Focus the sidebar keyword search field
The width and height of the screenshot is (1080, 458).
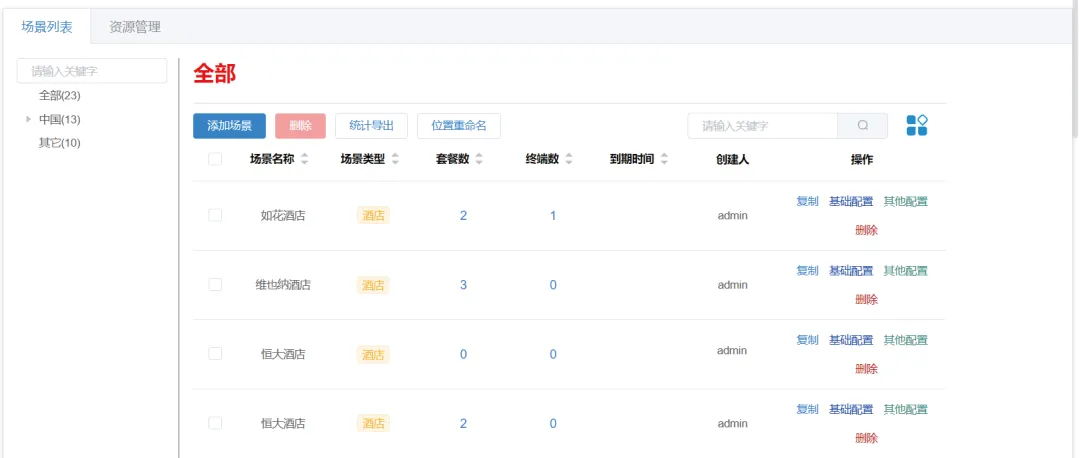point(92,71)
